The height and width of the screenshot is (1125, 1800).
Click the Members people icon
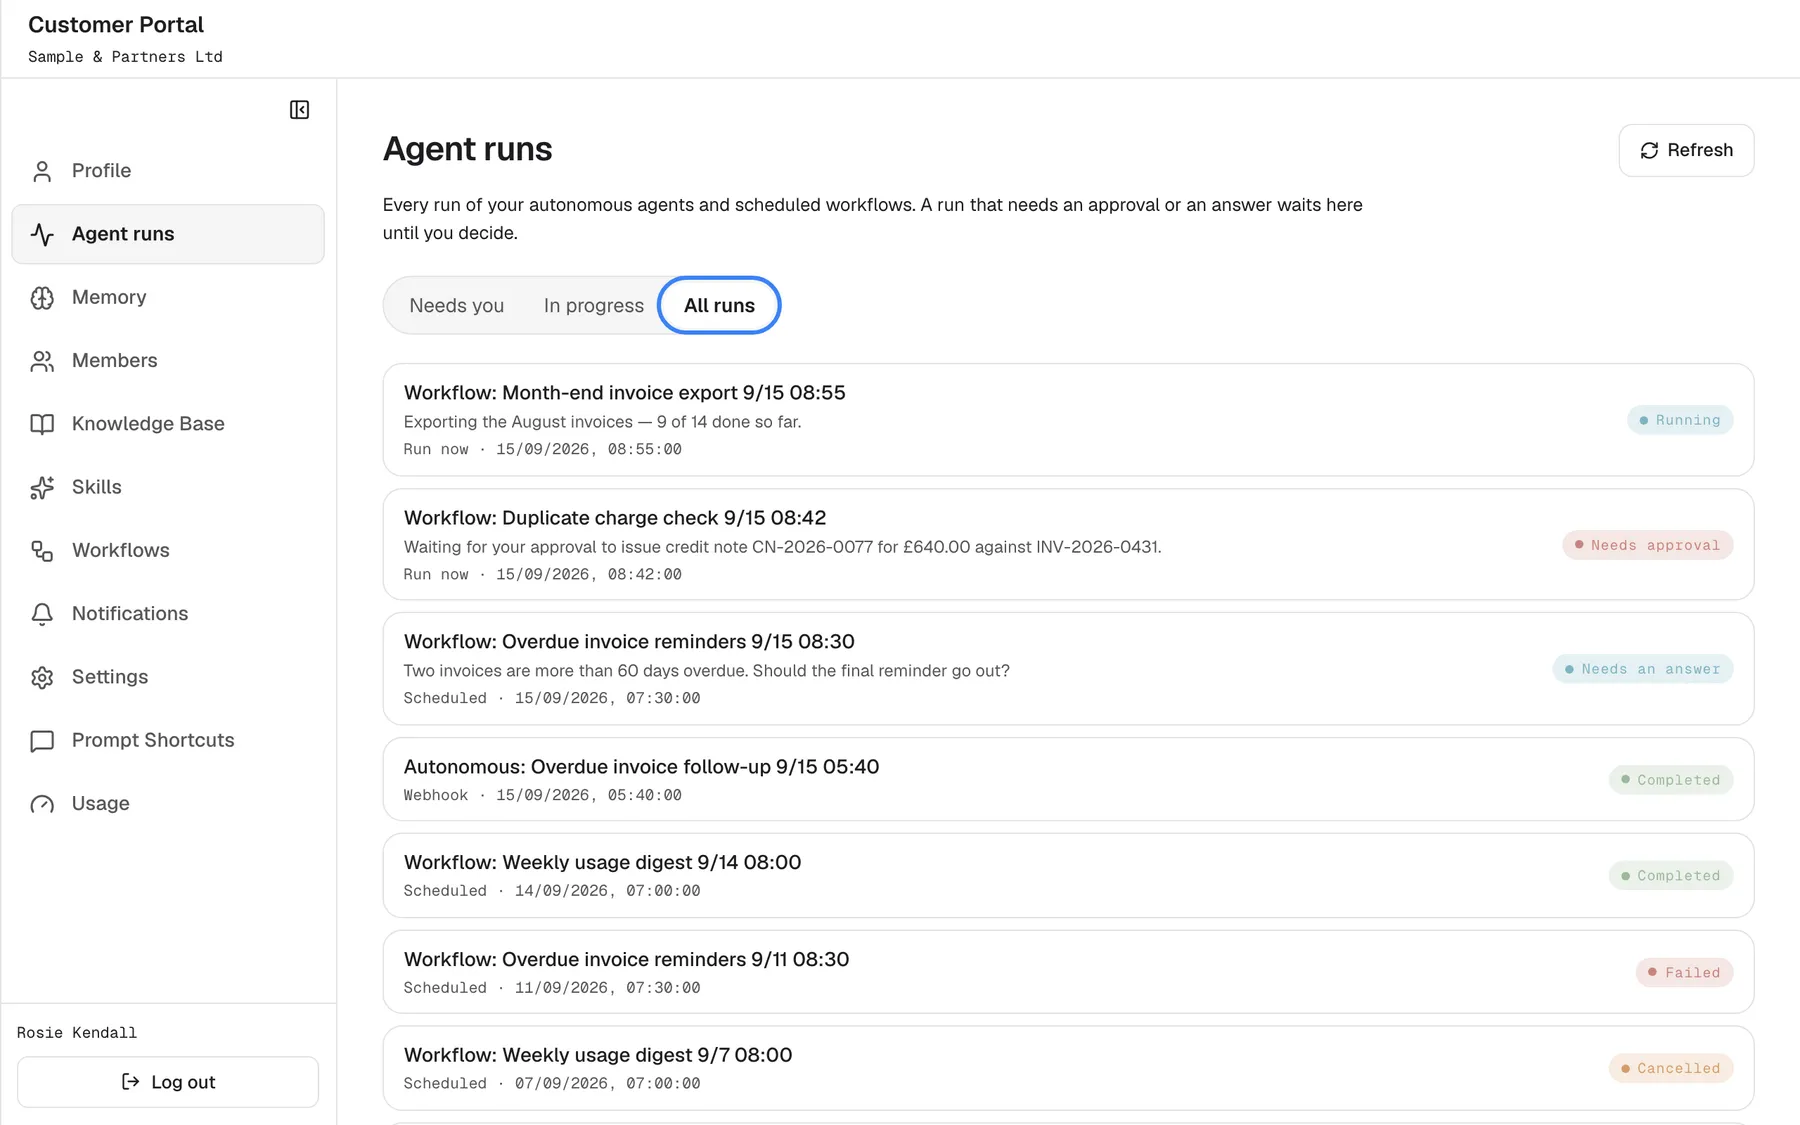(x=42, y=361)
